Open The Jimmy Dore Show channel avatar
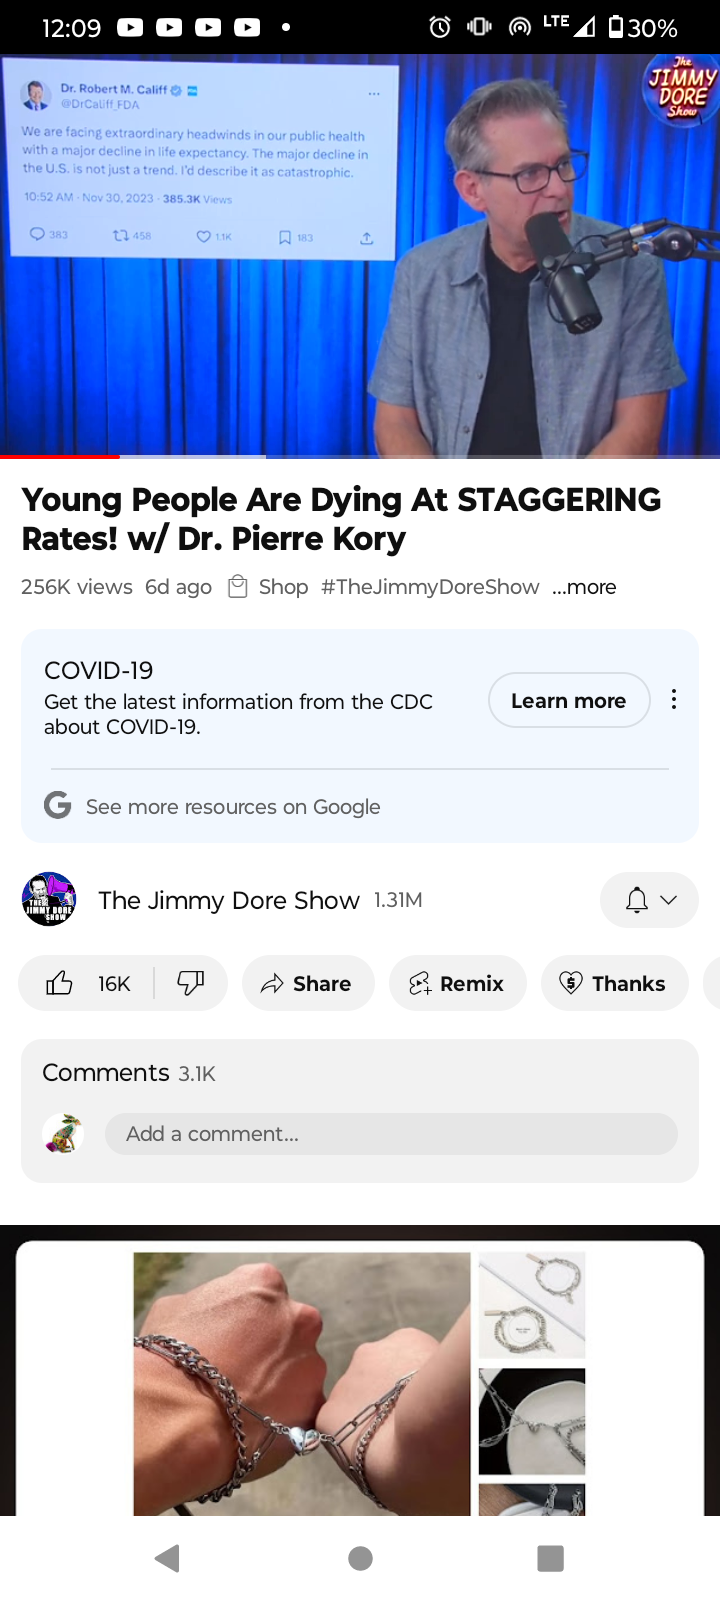Screen dimensions: 720x1600 point(49,899)
